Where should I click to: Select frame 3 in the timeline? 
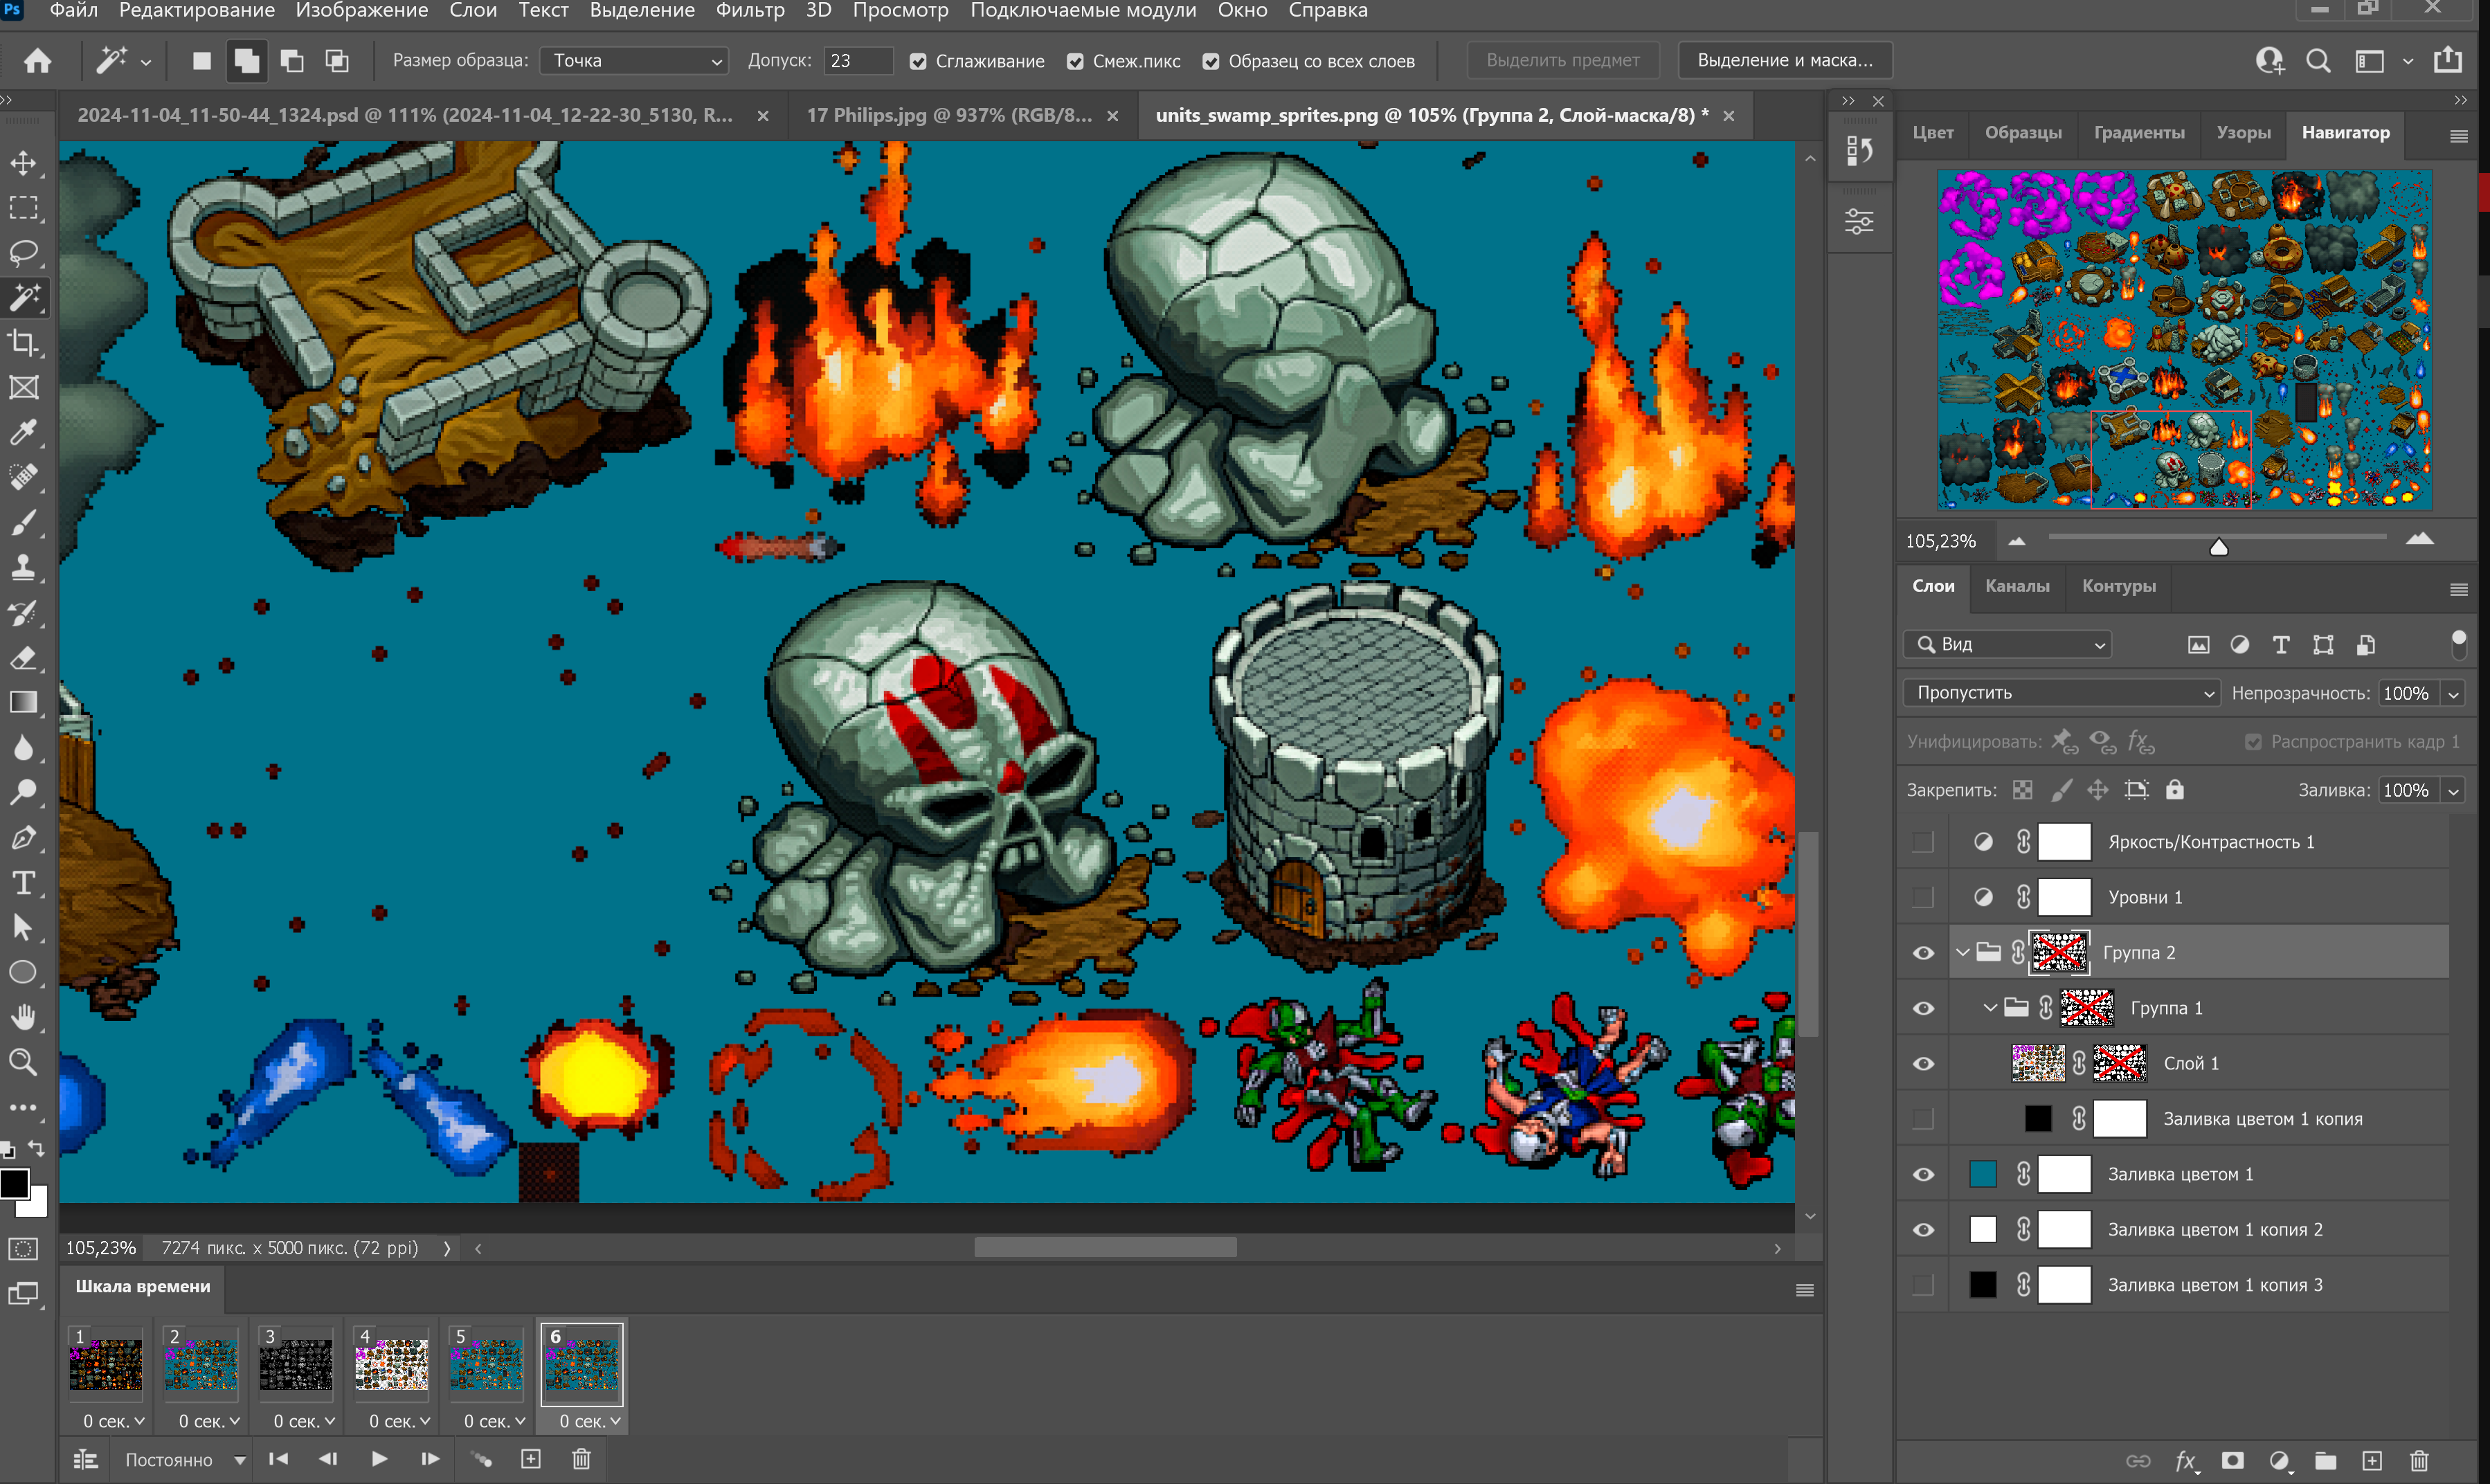tap(296, 1363)
